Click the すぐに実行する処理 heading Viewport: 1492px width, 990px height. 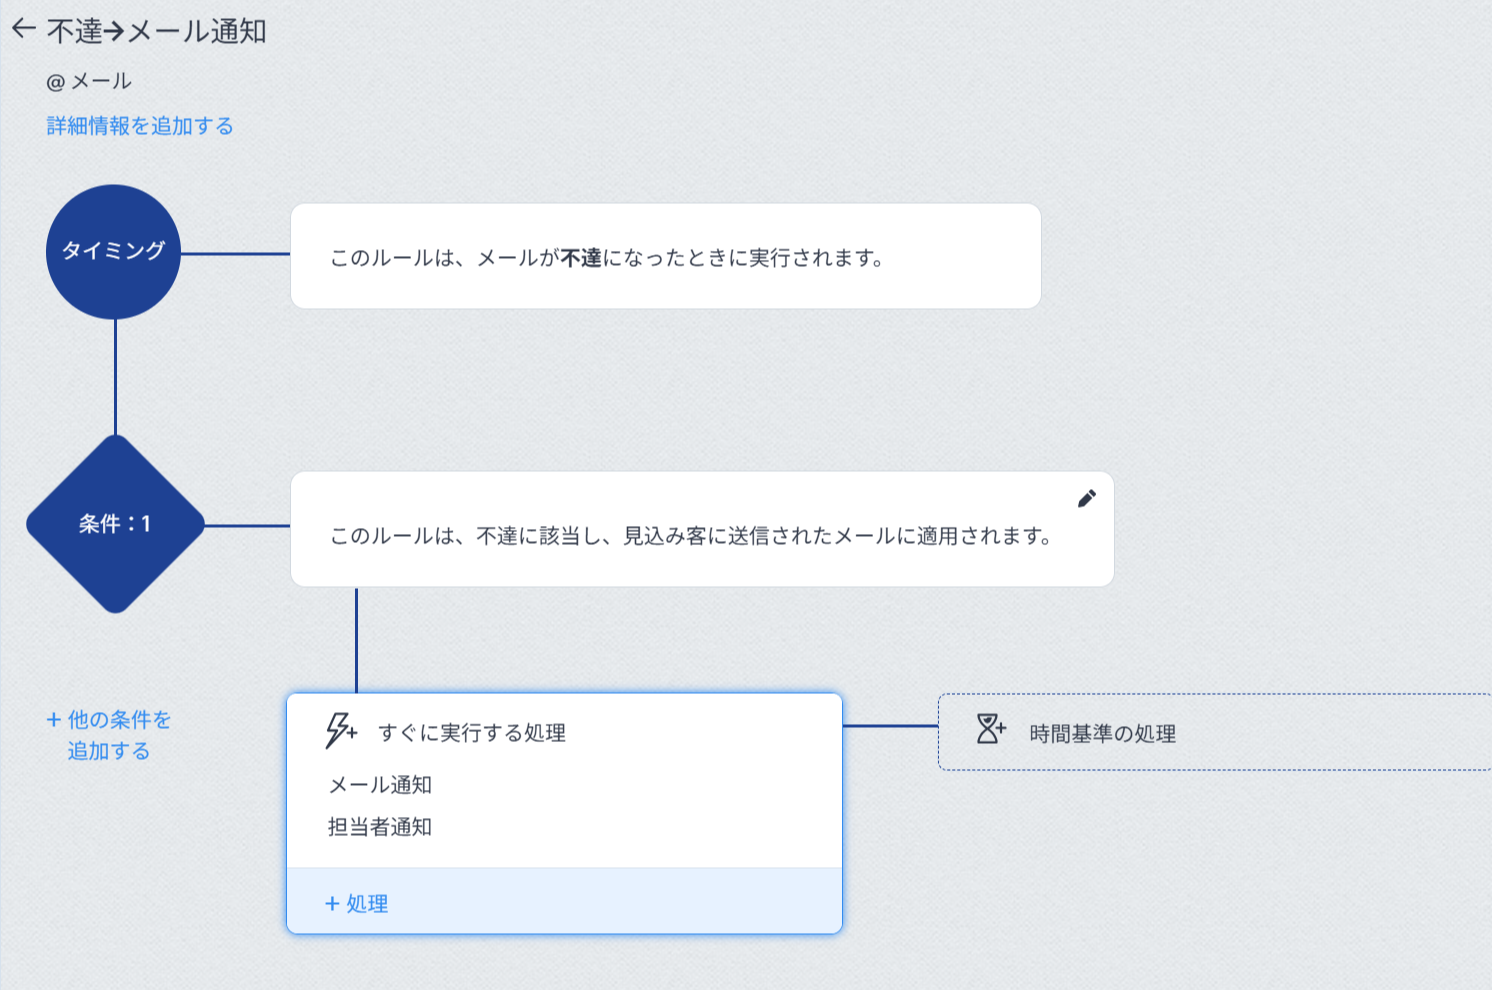tap(472, 733)
